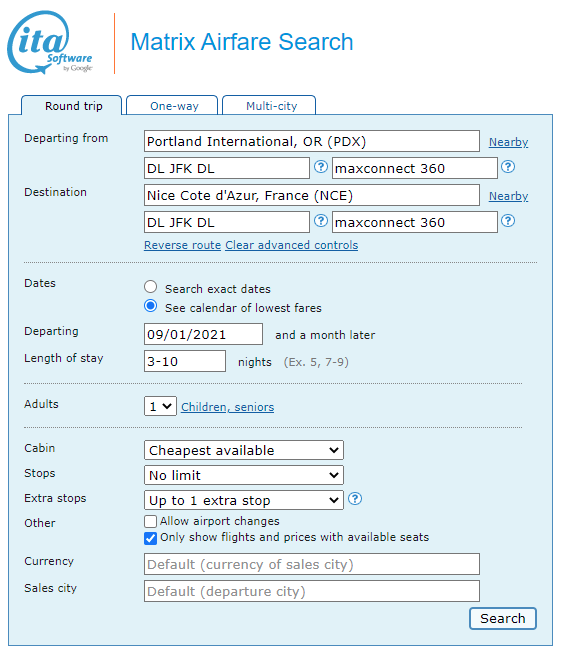Enable Allow airport changes checkbox
Screen dimensions: 561x658
150,522
